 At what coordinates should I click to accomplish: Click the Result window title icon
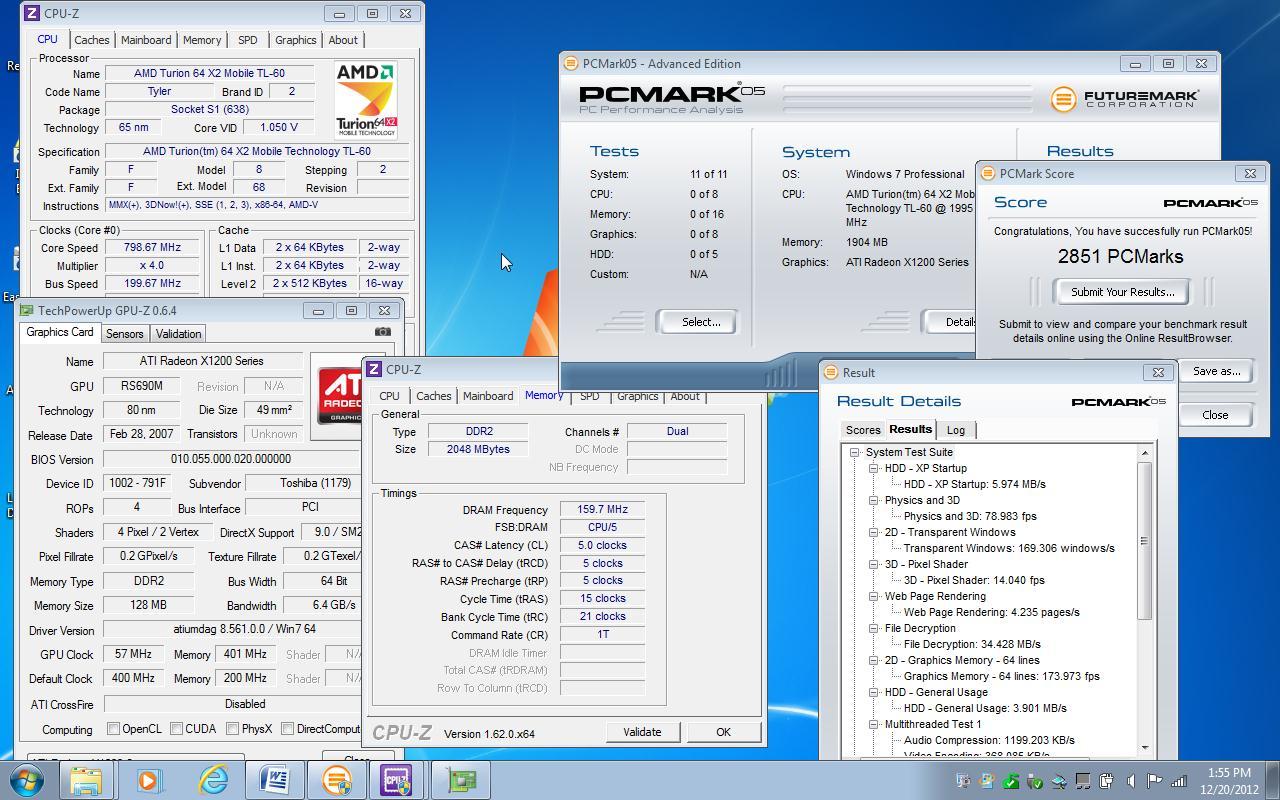(x=831, y=372)
